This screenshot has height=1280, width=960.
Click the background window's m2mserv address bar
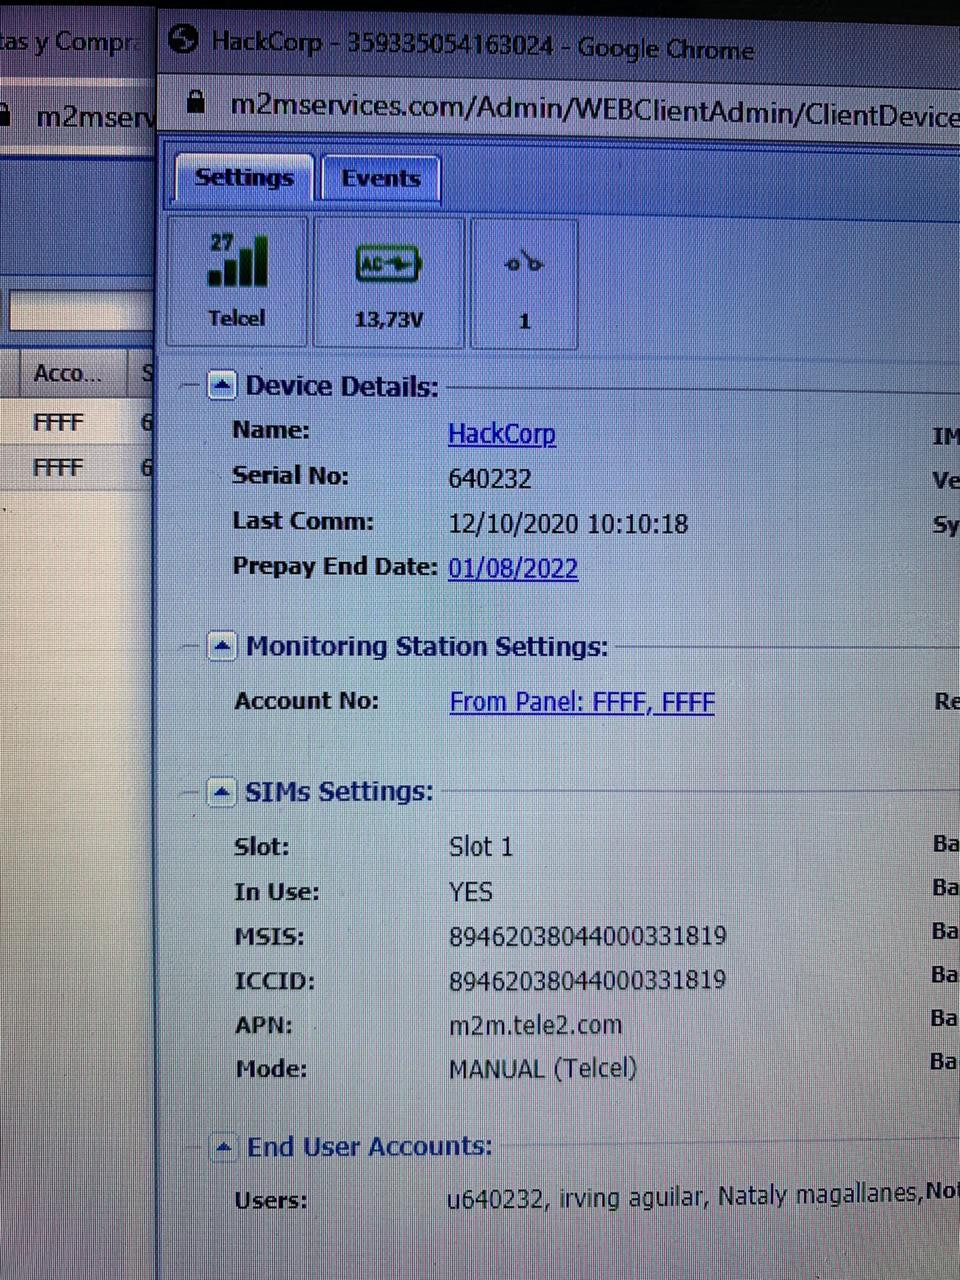tap(95, 117)
